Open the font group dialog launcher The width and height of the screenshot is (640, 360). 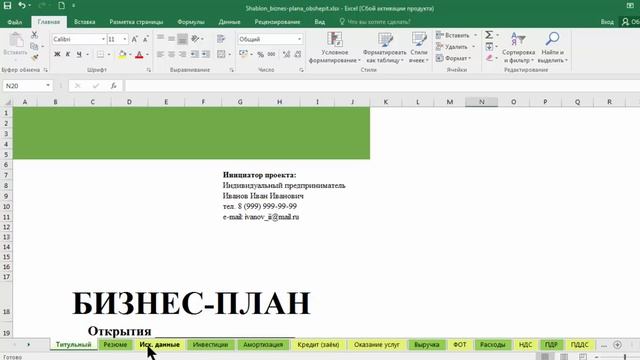coord(149,70)
